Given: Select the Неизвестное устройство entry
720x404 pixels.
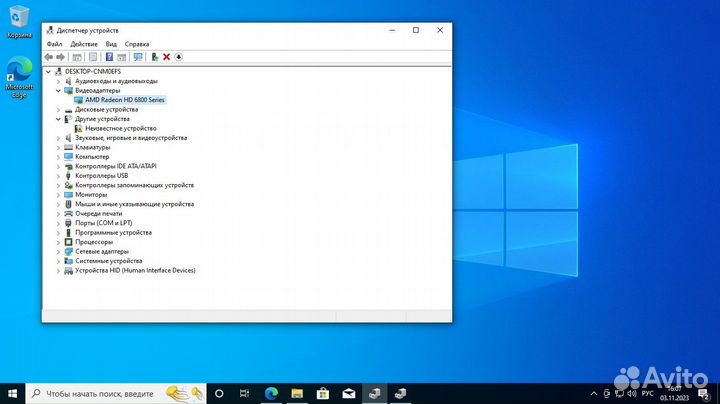Looking at the screenshot, I should coord(121,129).
